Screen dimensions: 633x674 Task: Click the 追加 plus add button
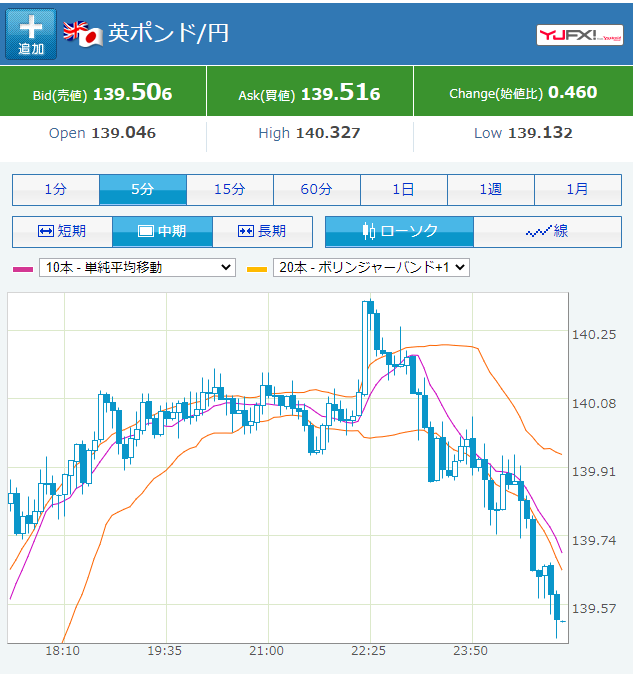(x=31, y=34)
